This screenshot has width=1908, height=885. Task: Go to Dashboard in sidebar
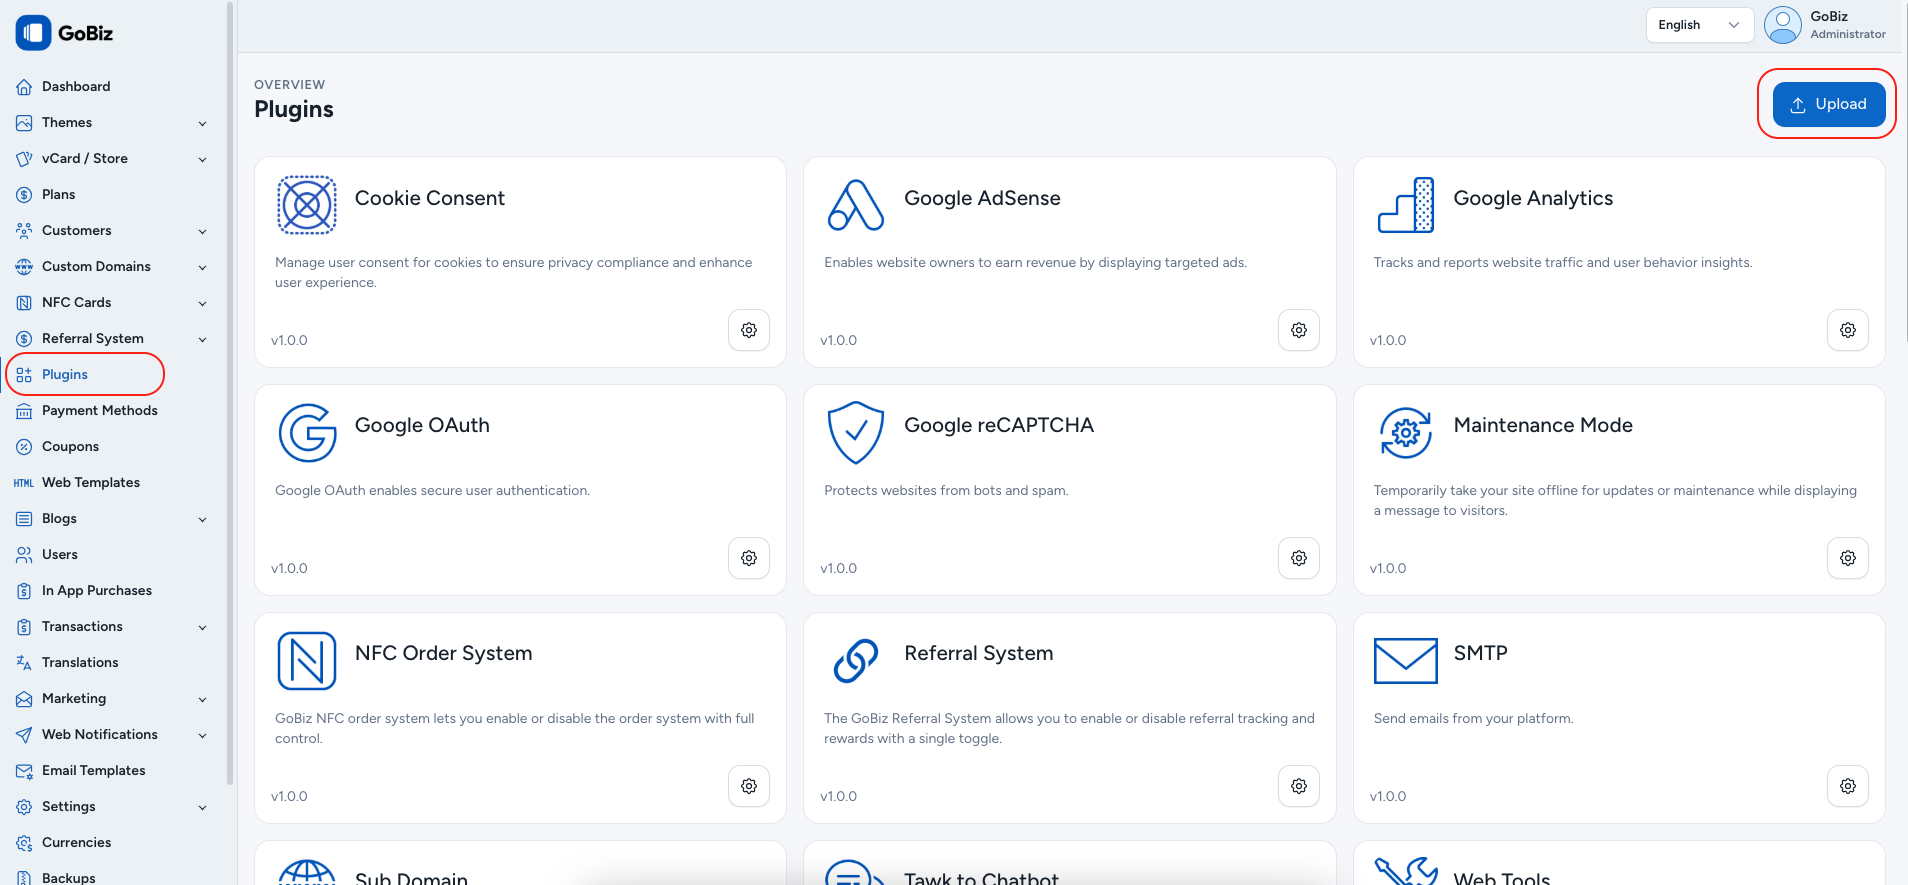click(76, 87)
